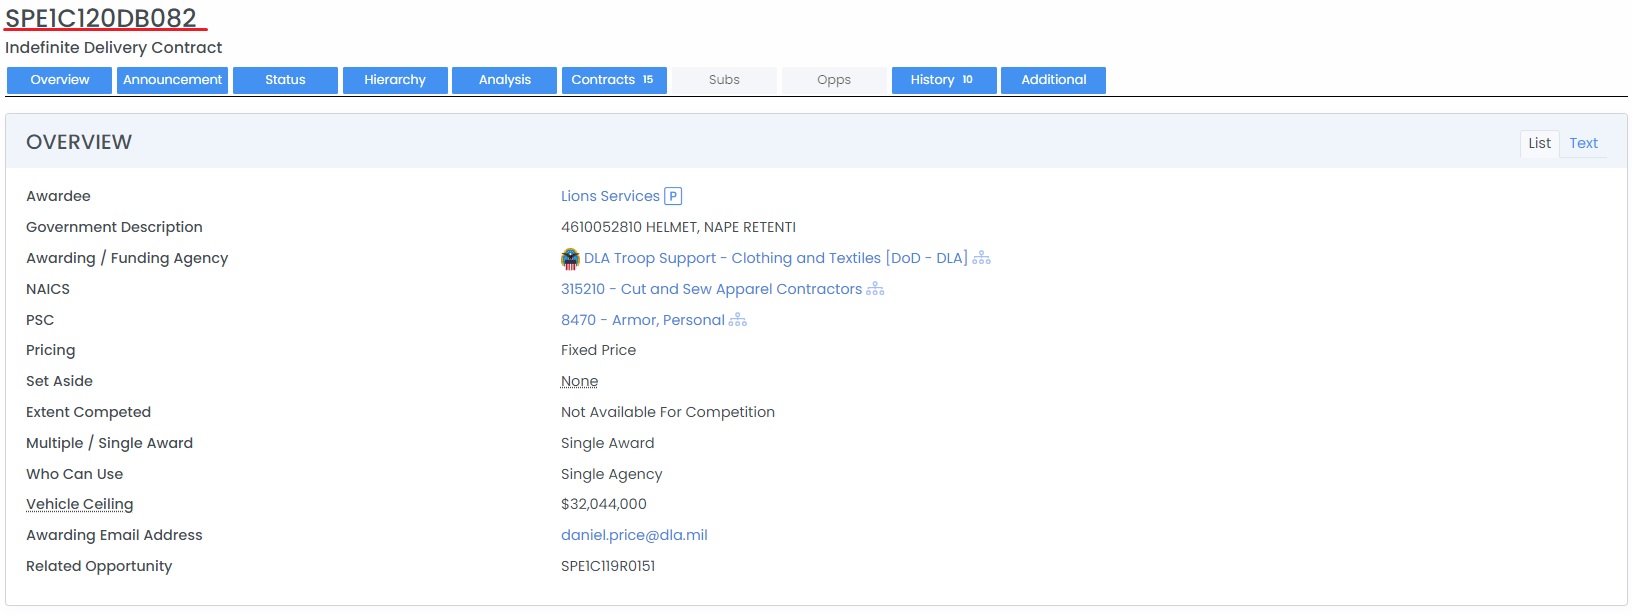Click the OVERVIEW panel heading
The image size is (1632, 615).
(79, 142)
